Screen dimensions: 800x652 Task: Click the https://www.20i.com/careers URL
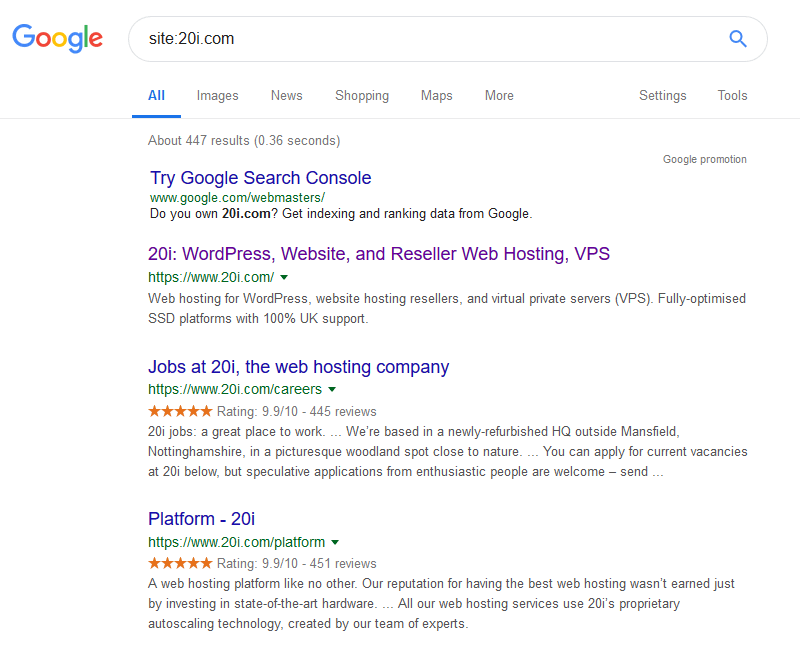point(235,389)
